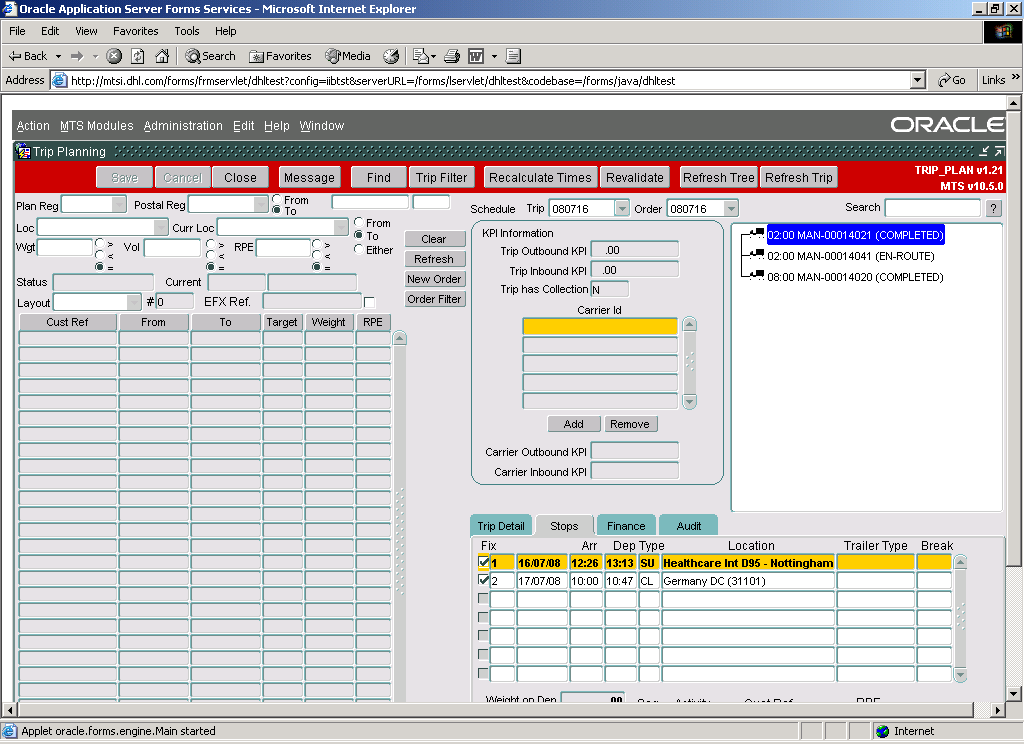Click the Trip Filter button
Image resolution: width=1024 pixels, height=744 pixels.
[x=441, y=178]
